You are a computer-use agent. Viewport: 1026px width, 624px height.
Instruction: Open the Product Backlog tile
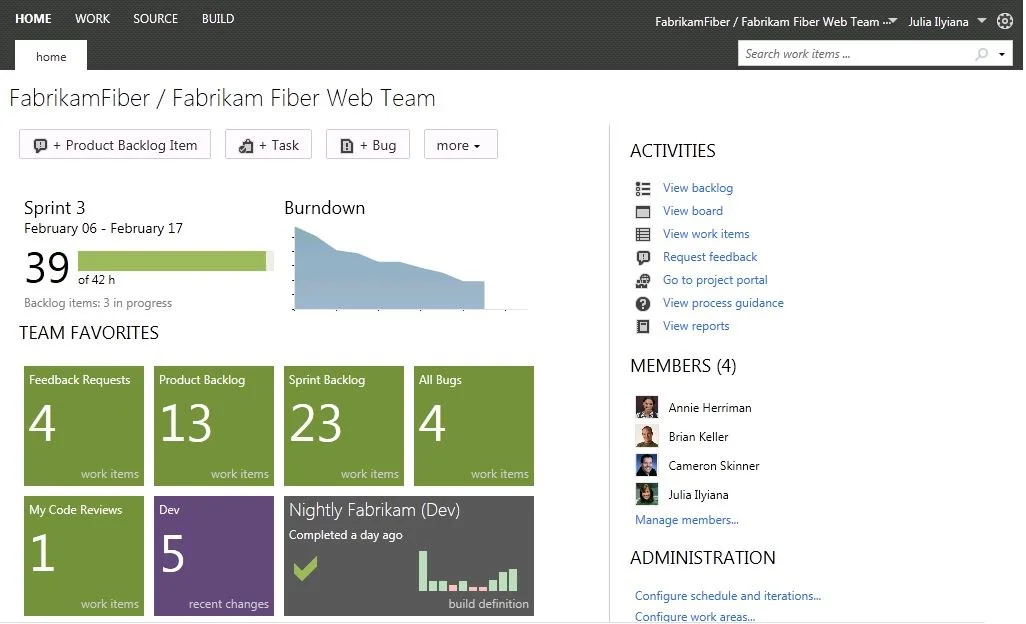point(214,426)
